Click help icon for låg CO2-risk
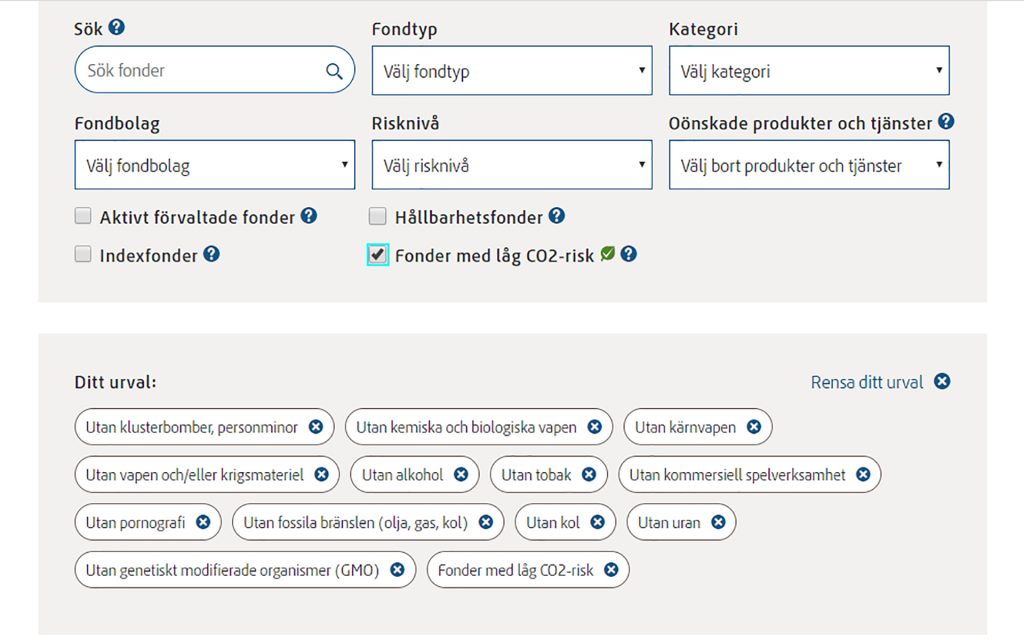The image size is (1024, 640). click(x=628, y=254)
